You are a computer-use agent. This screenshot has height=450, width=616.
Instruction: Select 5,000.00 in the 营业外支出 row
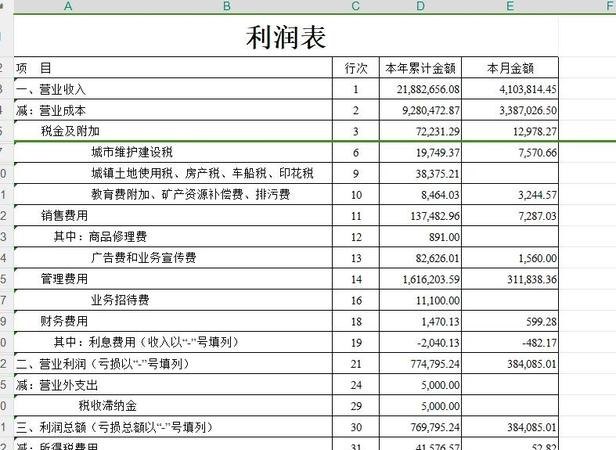coord(440,385)
